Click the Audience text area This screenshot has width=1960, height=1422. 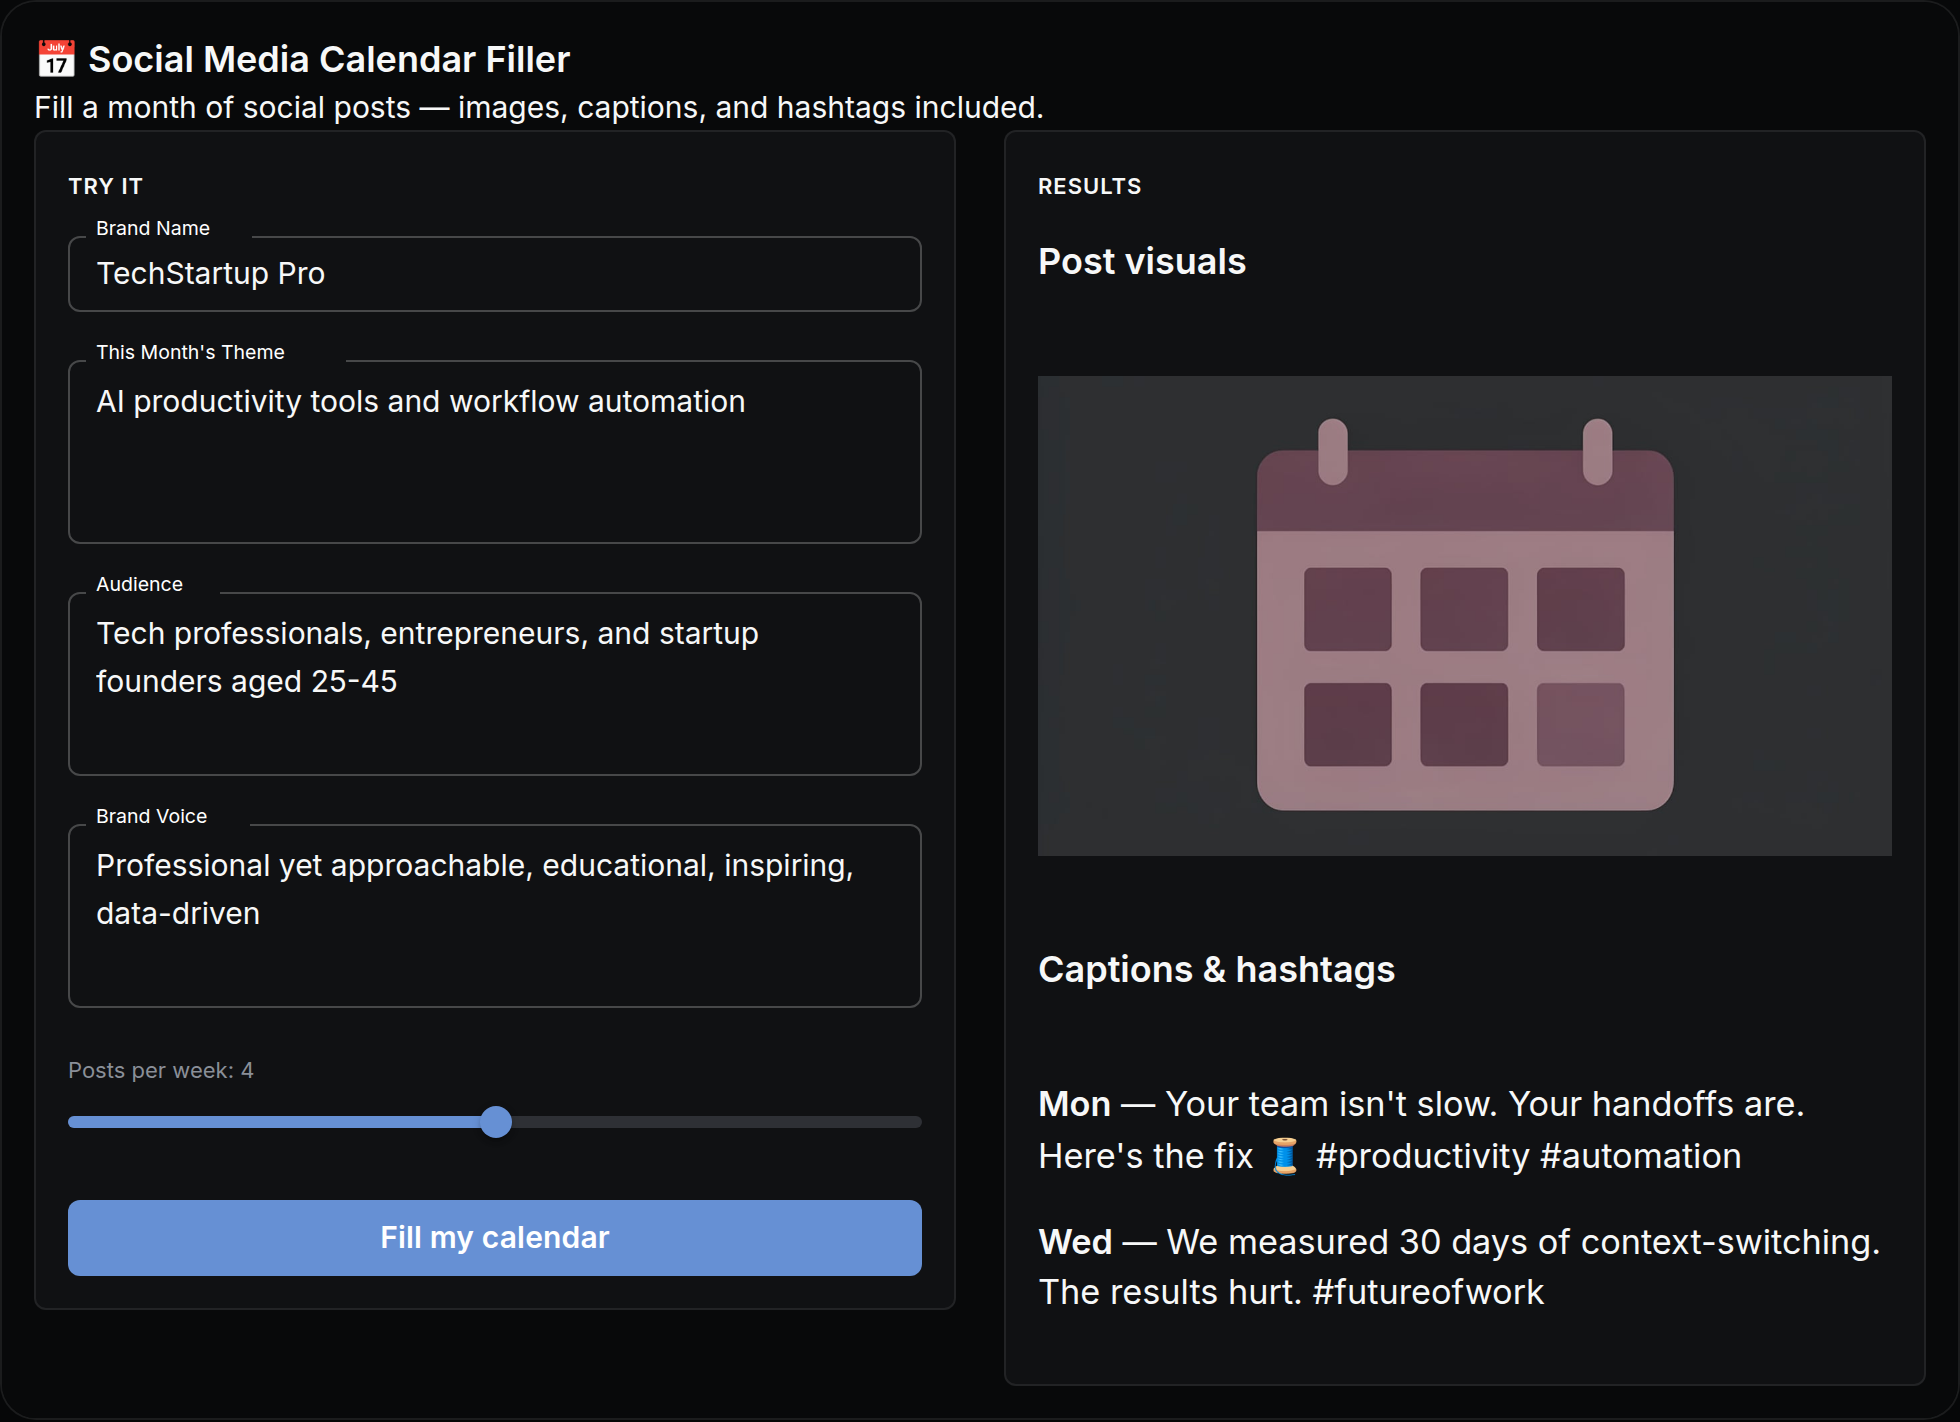click(494, 683)
